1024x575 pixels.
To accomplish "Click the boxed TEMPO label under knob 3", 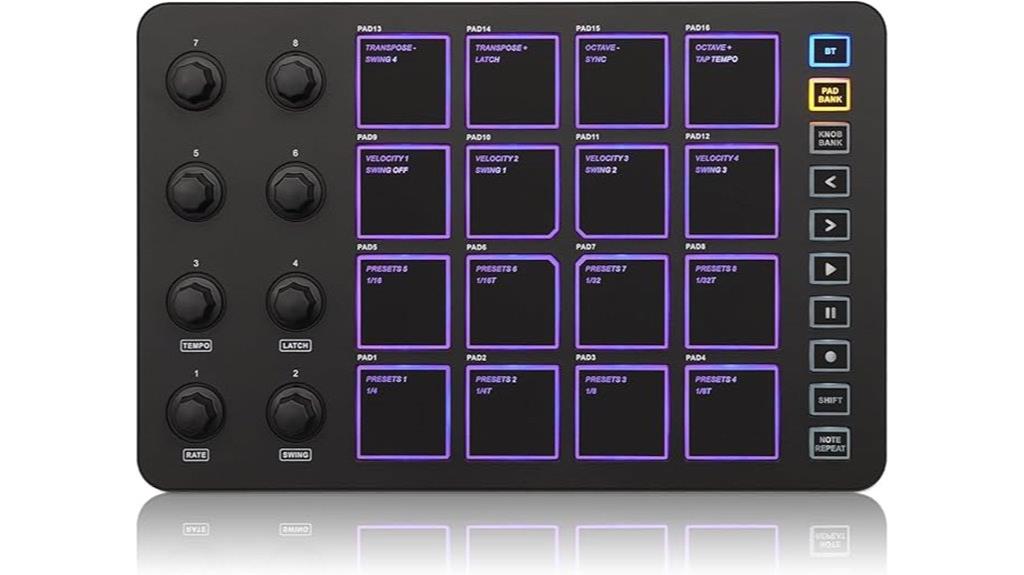I will point(196,346).
